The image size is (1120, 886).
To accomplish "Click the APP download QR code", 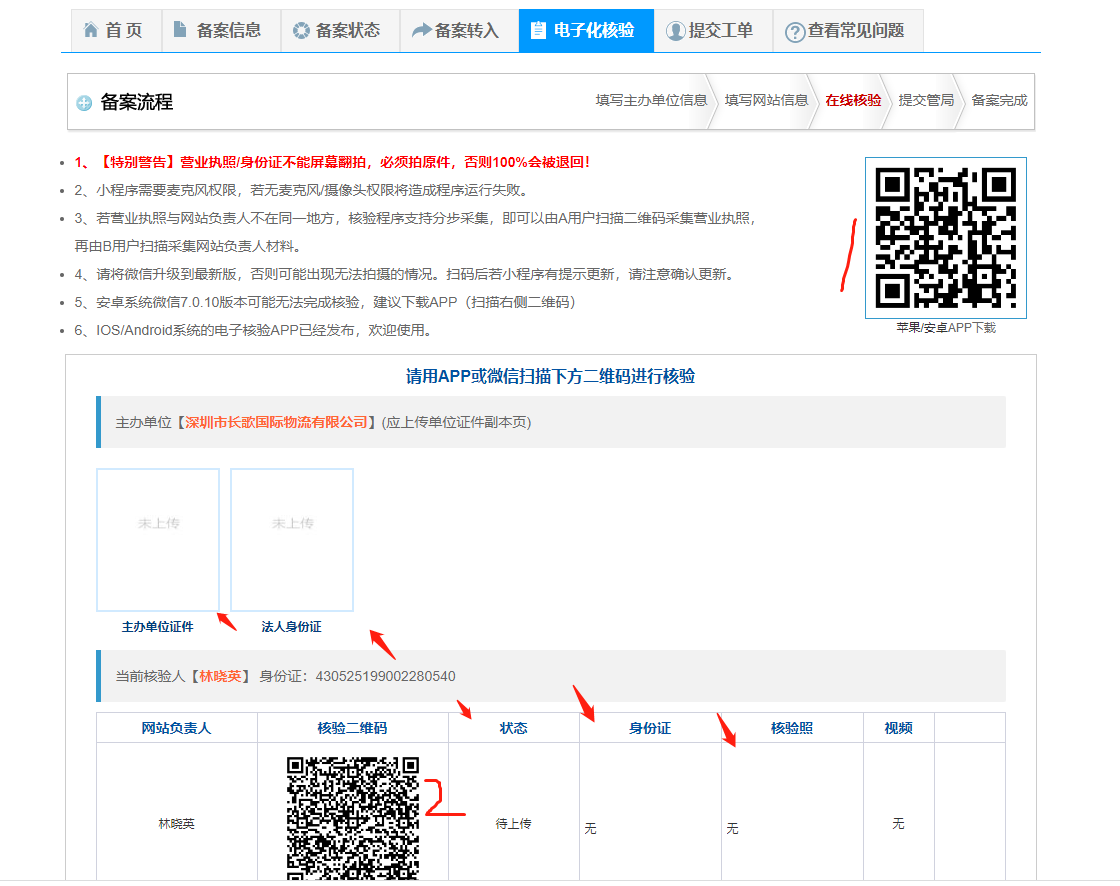I will pyautogui.click(x=945, y=238).
